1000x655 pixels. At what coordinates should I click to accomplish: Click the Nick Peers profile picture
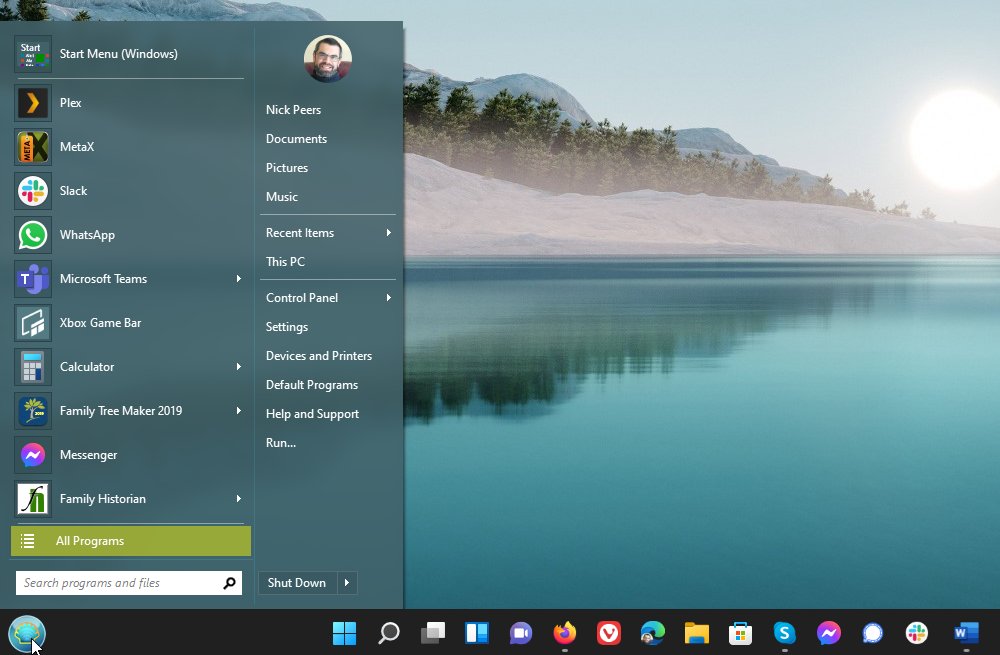coord(327,59)
